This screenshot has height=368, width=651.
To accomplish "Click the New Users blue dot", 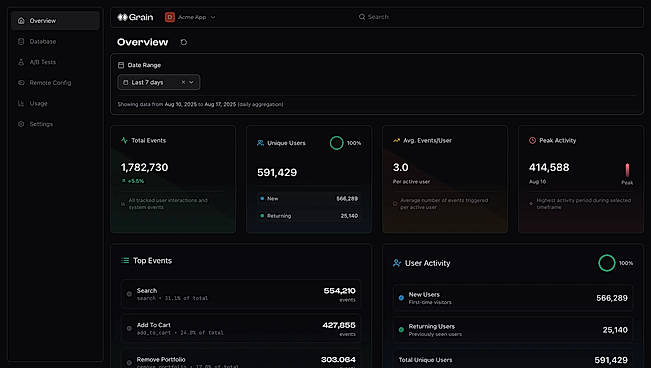I will (x=401, y=298).
